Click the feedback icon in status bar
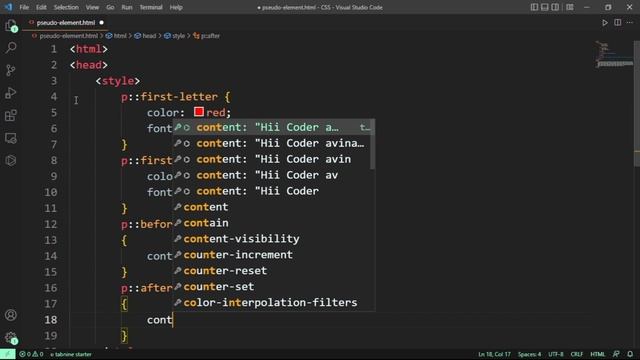 point(616,354)
